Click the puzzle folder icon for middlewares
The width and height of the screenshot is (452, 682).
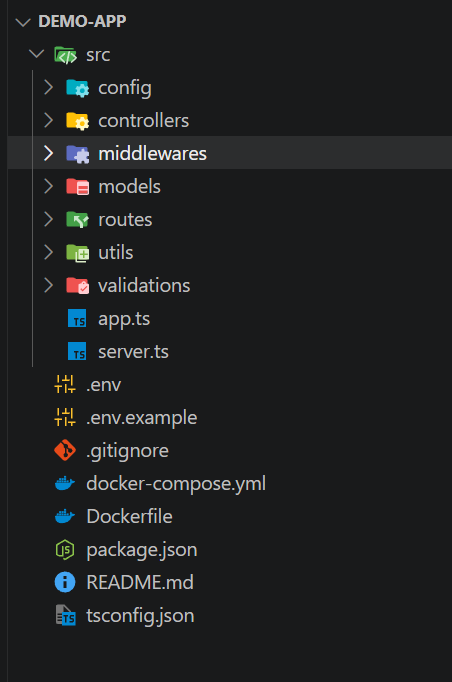[77, 154]
